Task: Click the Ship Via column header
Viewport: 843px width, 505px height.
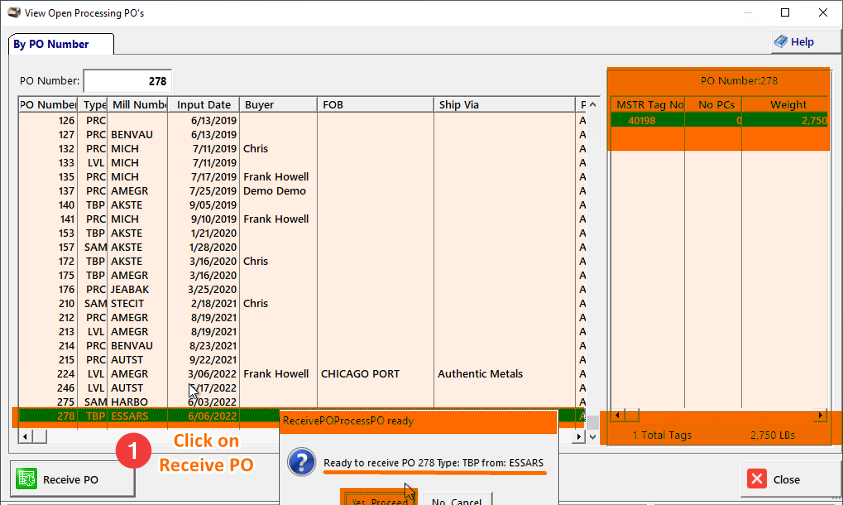Action: click(x=504, y=104)
